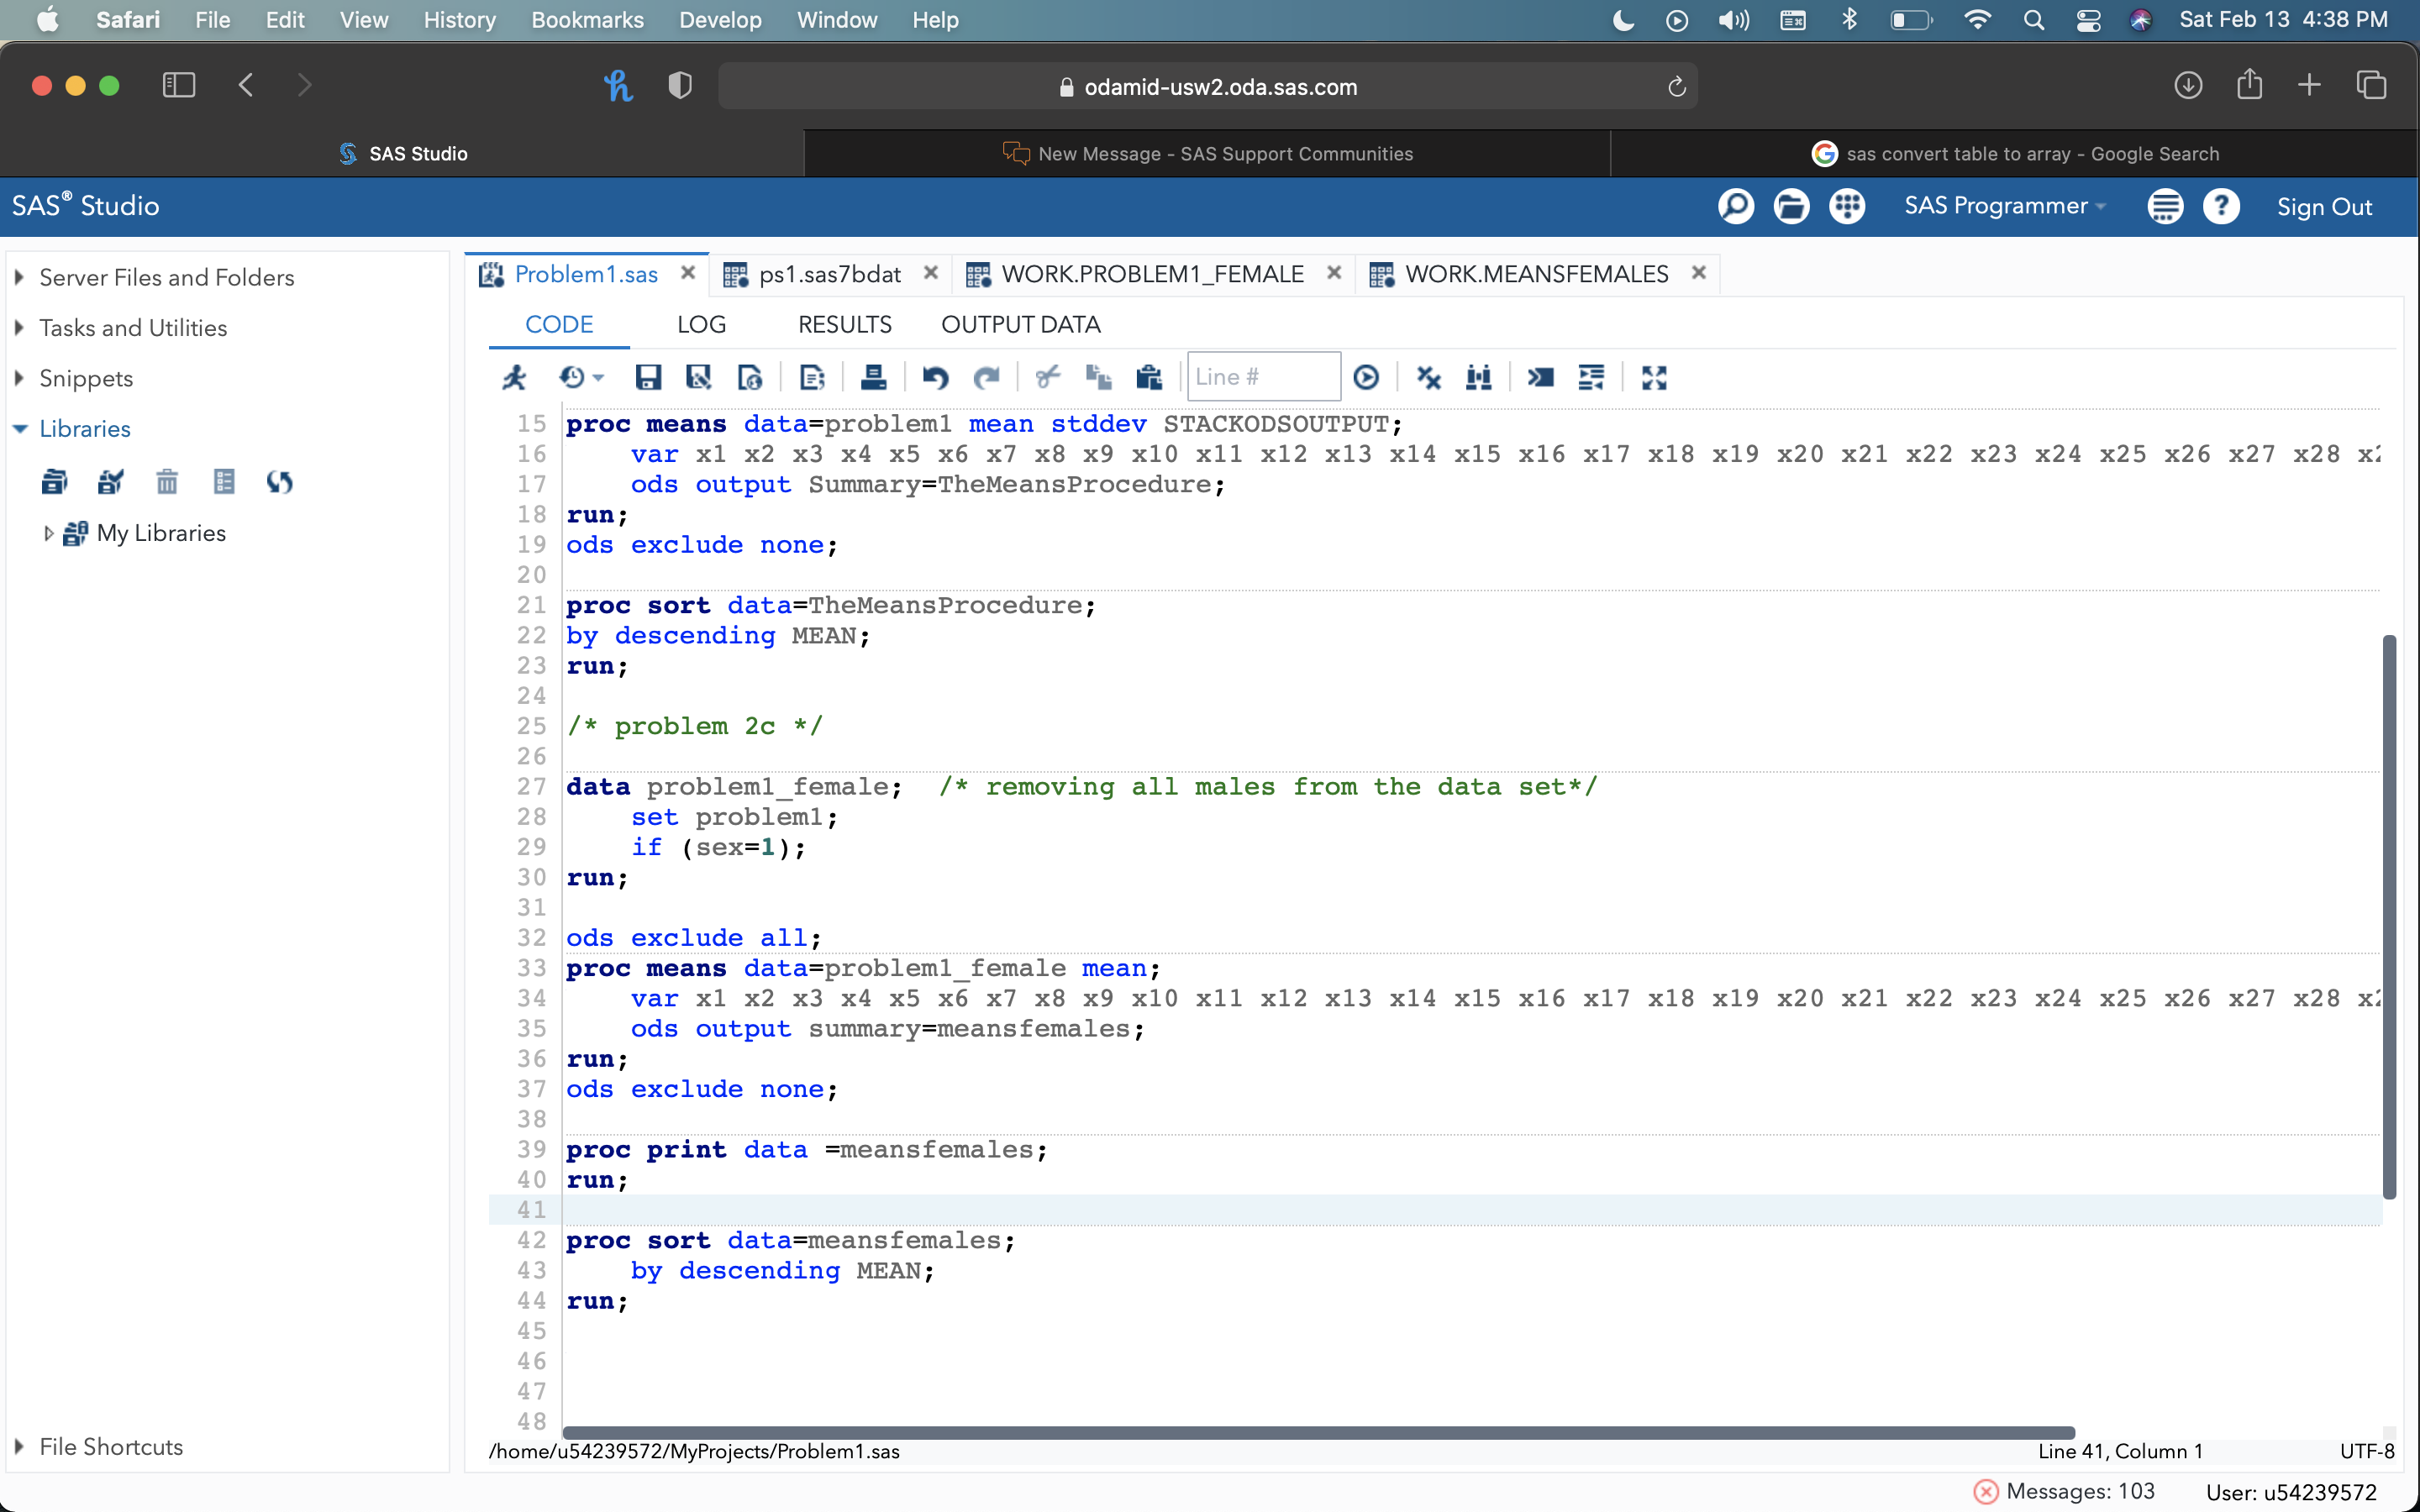Click the Print code icon
Viewport: 2420px width, 1512px height.
pyautogui.click(x=873, y=377)
